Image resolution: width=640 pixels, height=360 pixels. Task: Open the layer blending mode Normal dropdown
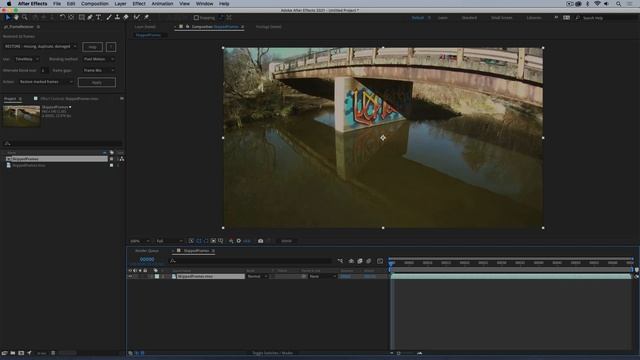tap(257, 276)
